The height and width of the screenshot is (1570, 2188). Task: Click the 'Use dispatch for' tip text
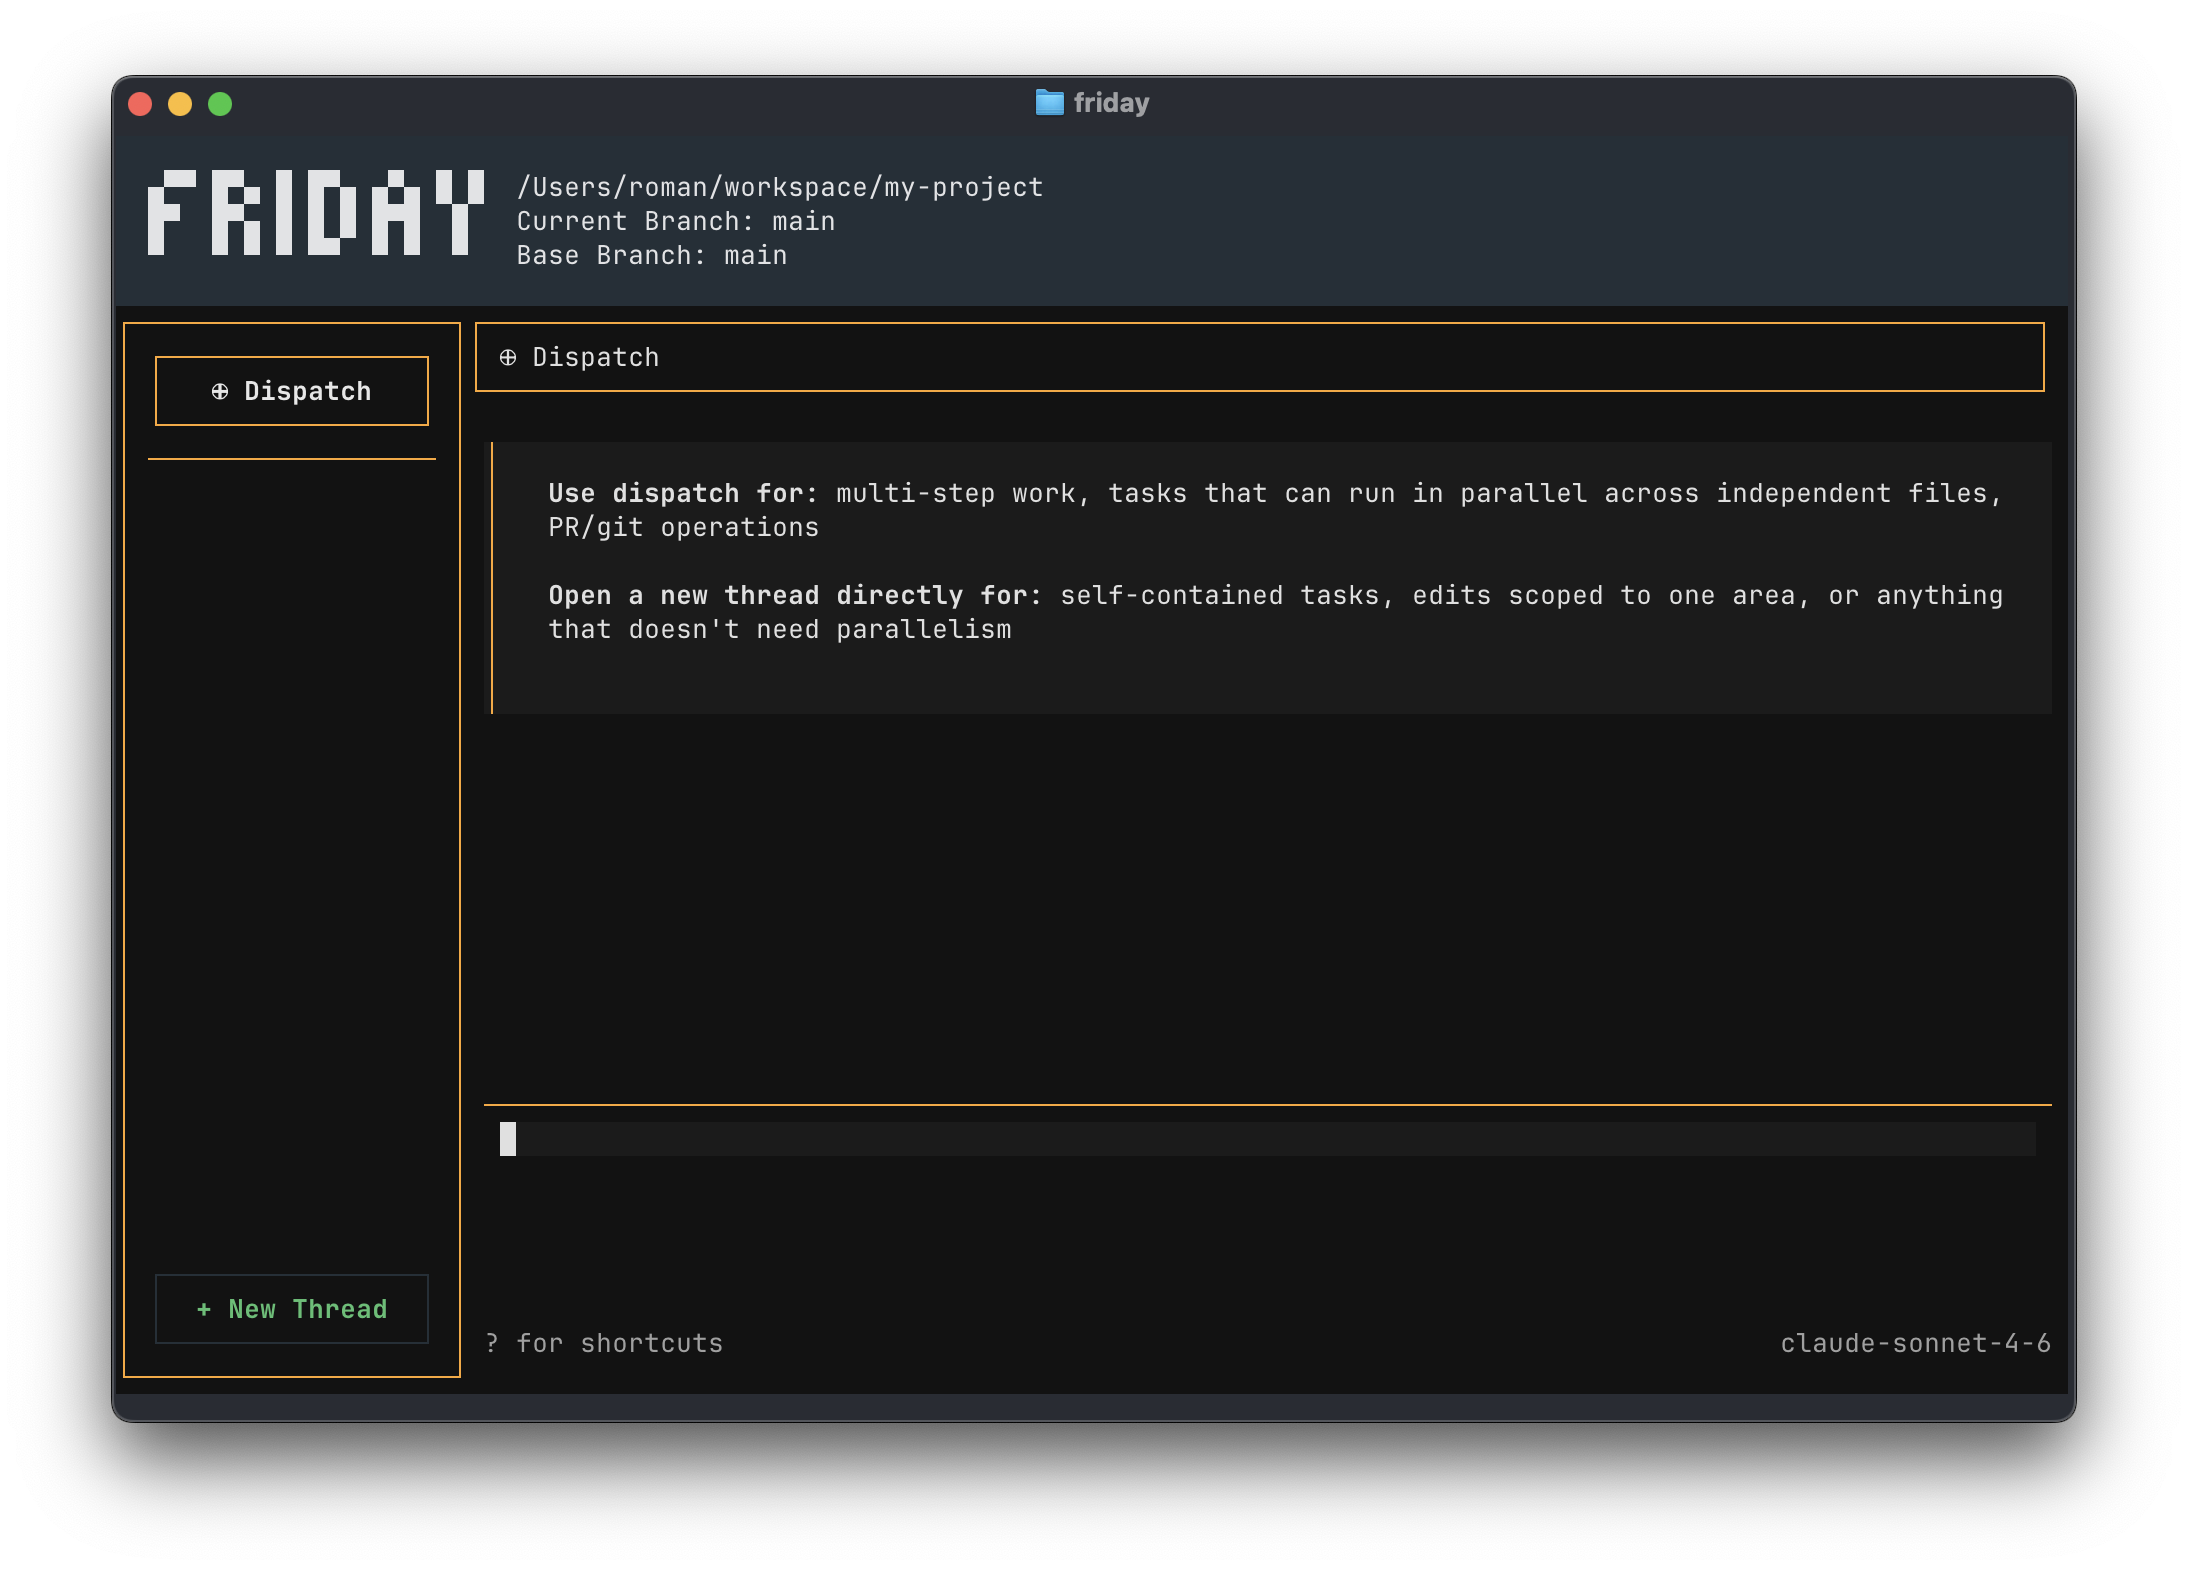coord(683,493)
